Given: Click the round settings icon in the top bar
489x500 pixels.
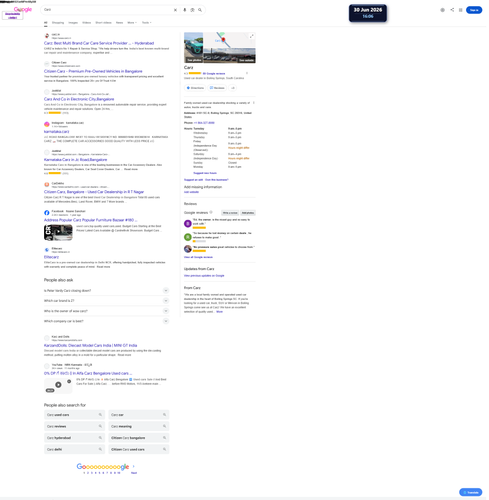Looking at the screenshot, I should tap(443, 10).
